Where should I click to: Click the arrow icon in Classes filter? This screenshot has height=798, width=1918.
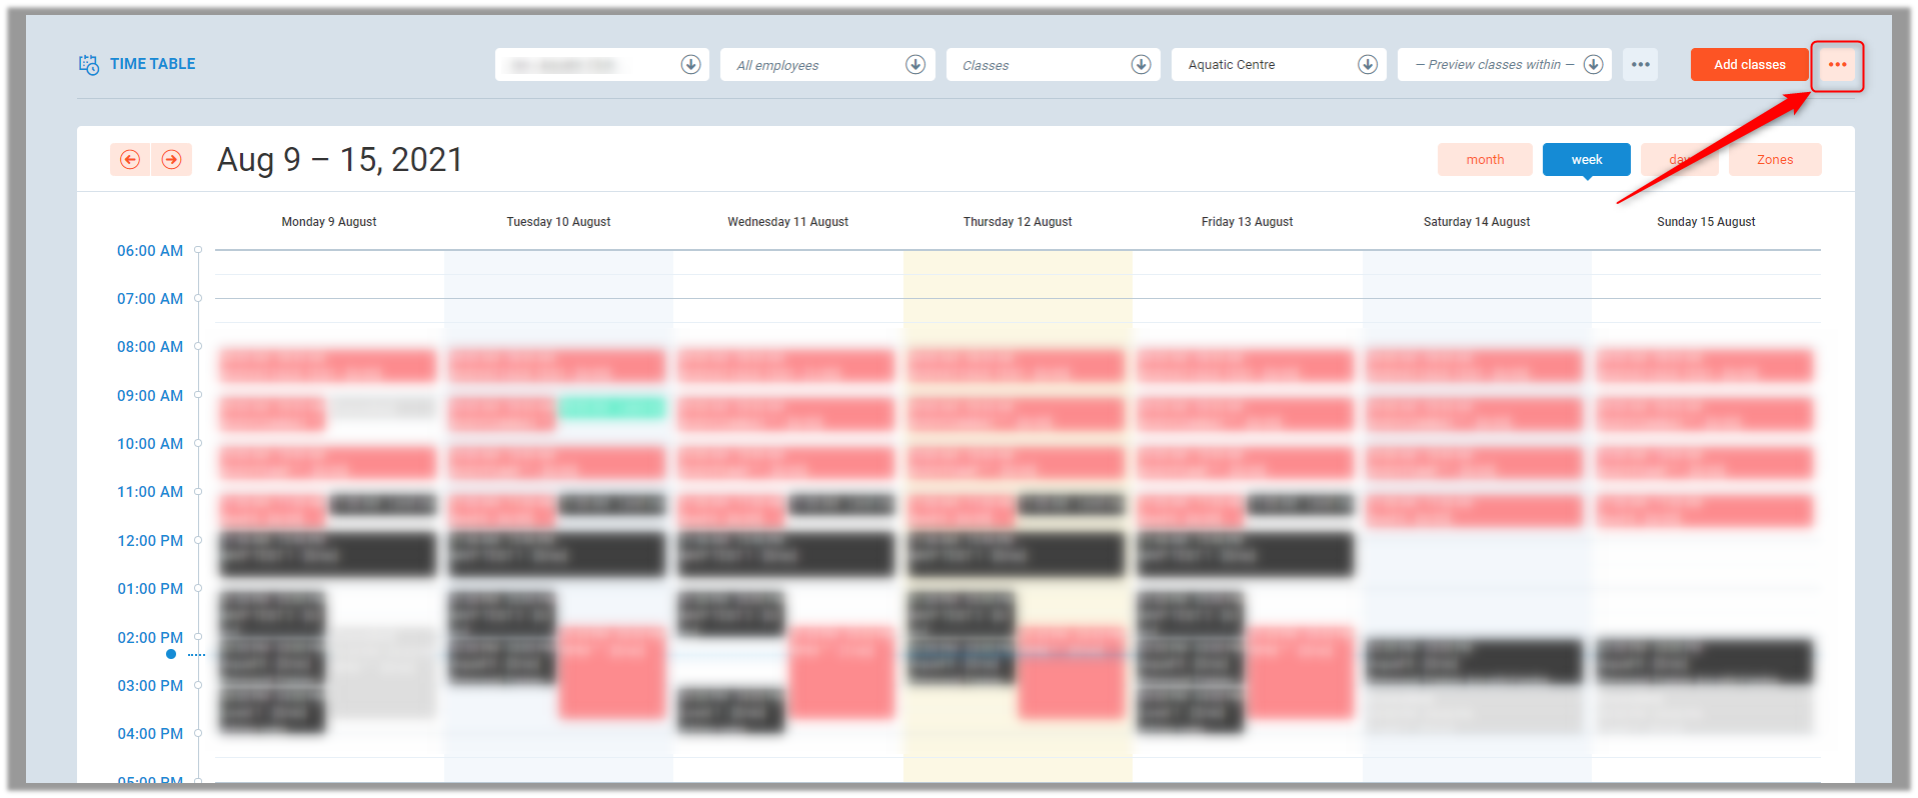click(x=1141, y=65)
